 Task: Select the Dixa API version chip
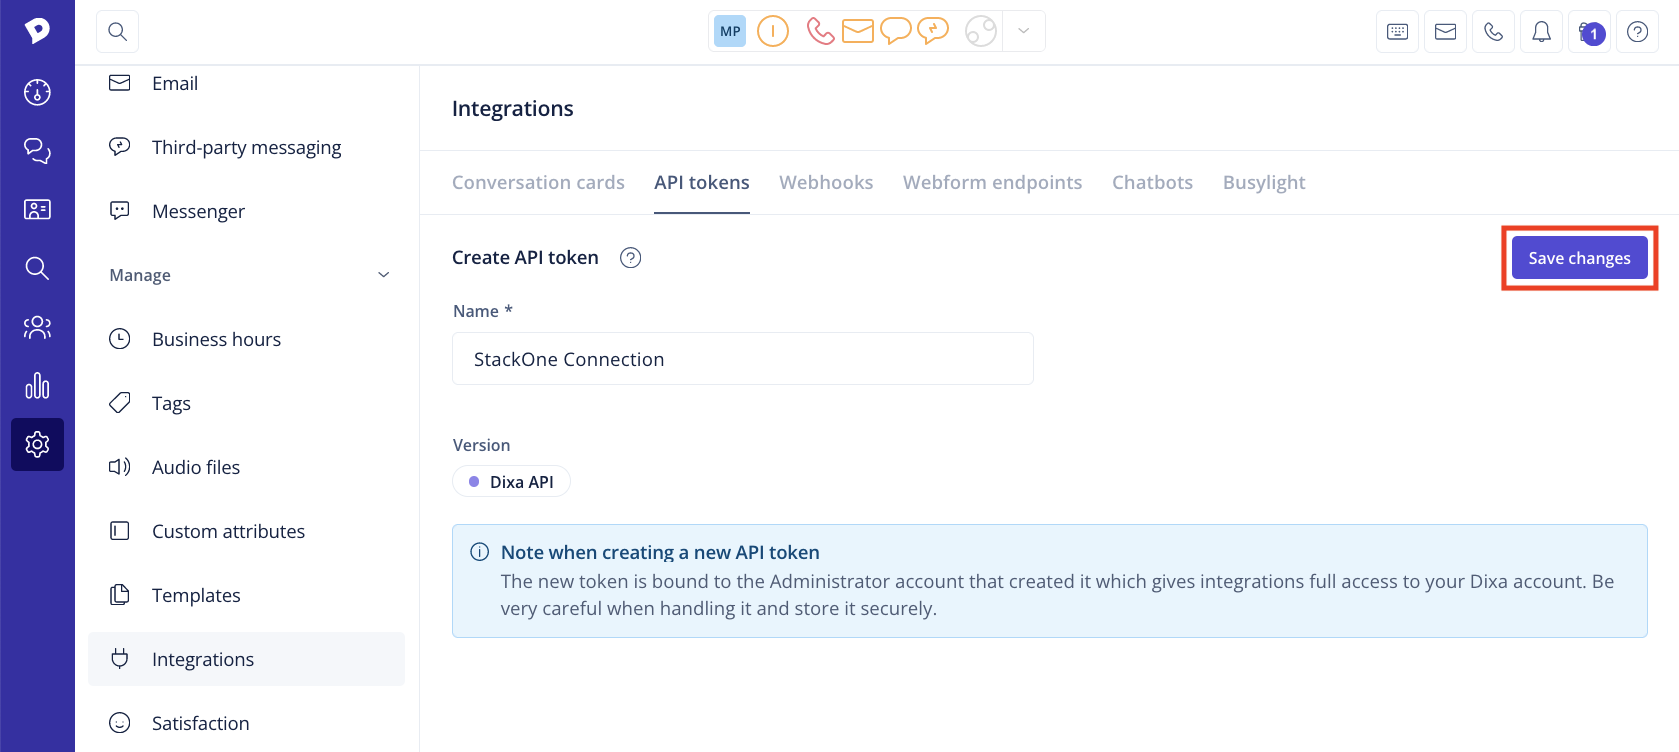(512, 482)
